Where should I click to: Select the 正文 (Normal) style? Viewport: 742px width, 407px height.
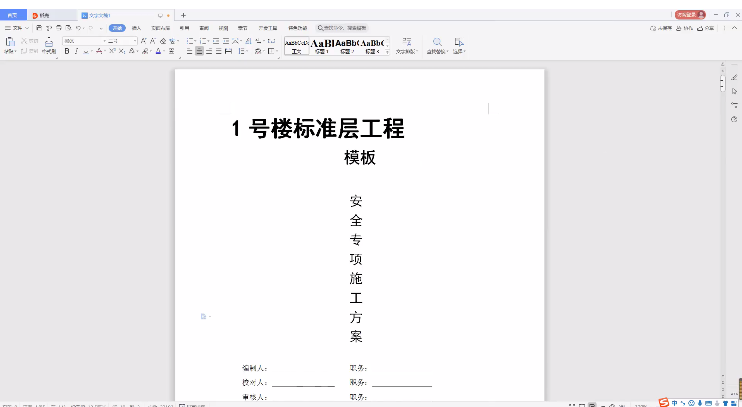297,46
